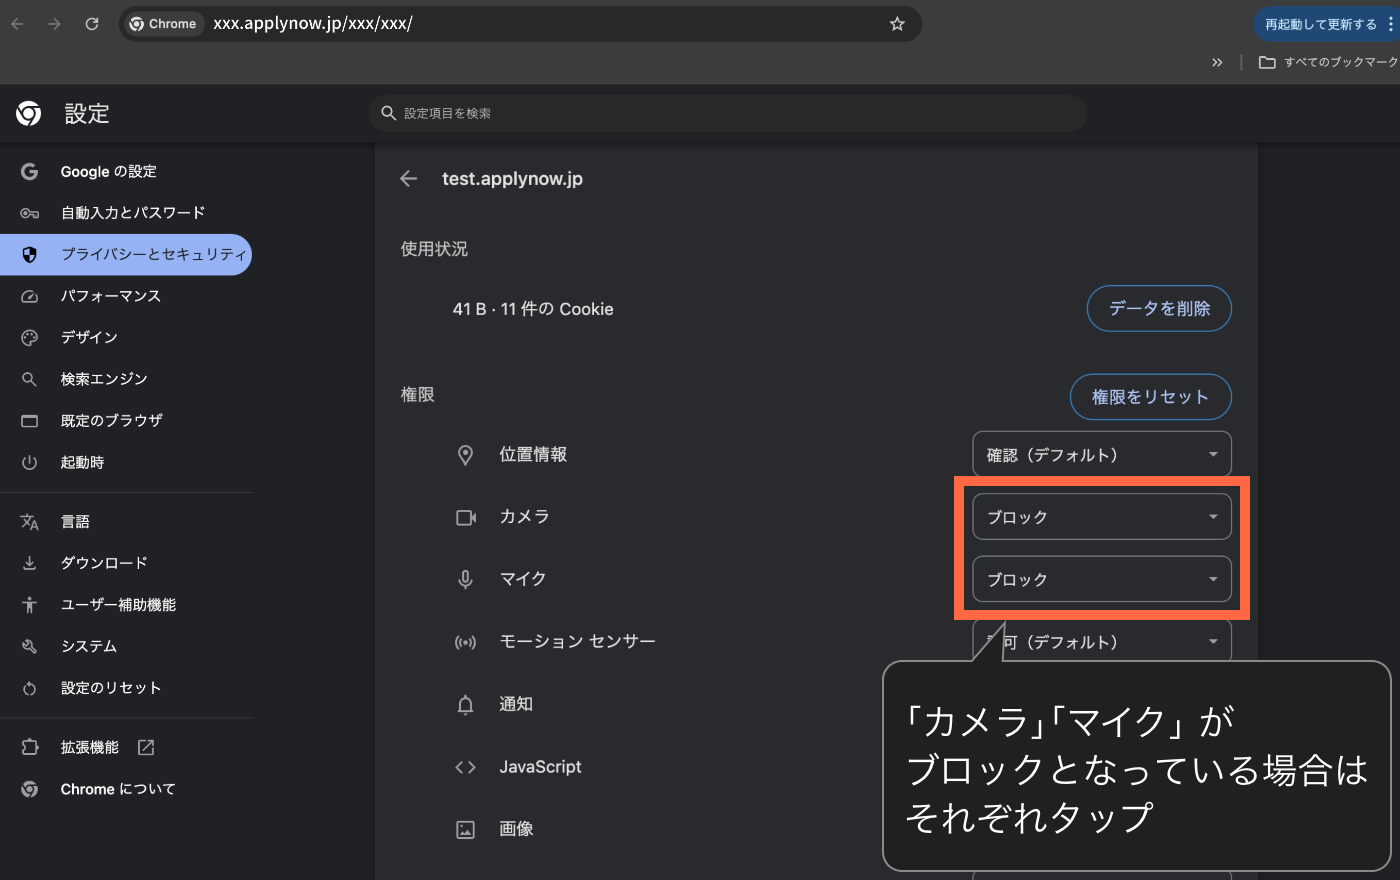Click the magnifier icon beside 検索エンジン
Viewport: 1400px width, 880px height.
pos(29,379)
